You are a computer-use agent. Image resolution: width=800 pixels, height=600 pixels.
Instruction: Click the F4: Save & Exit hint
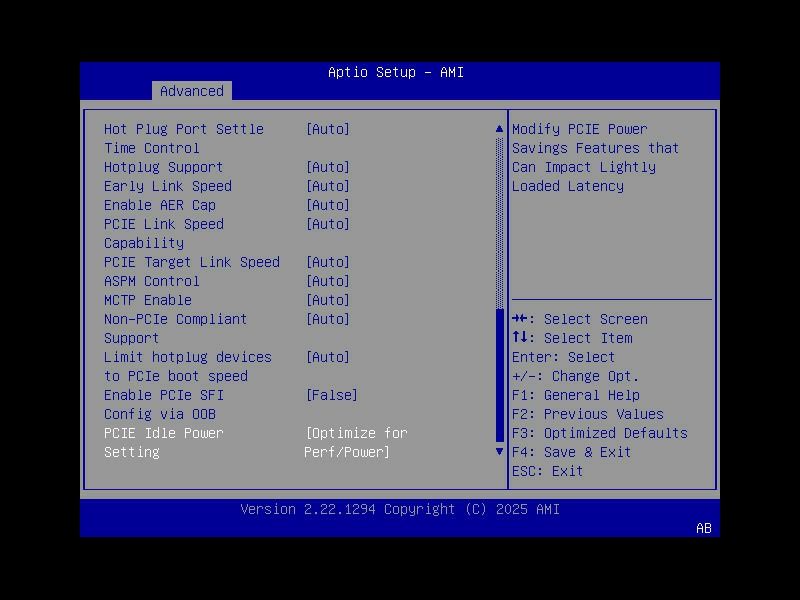(571, 452)
